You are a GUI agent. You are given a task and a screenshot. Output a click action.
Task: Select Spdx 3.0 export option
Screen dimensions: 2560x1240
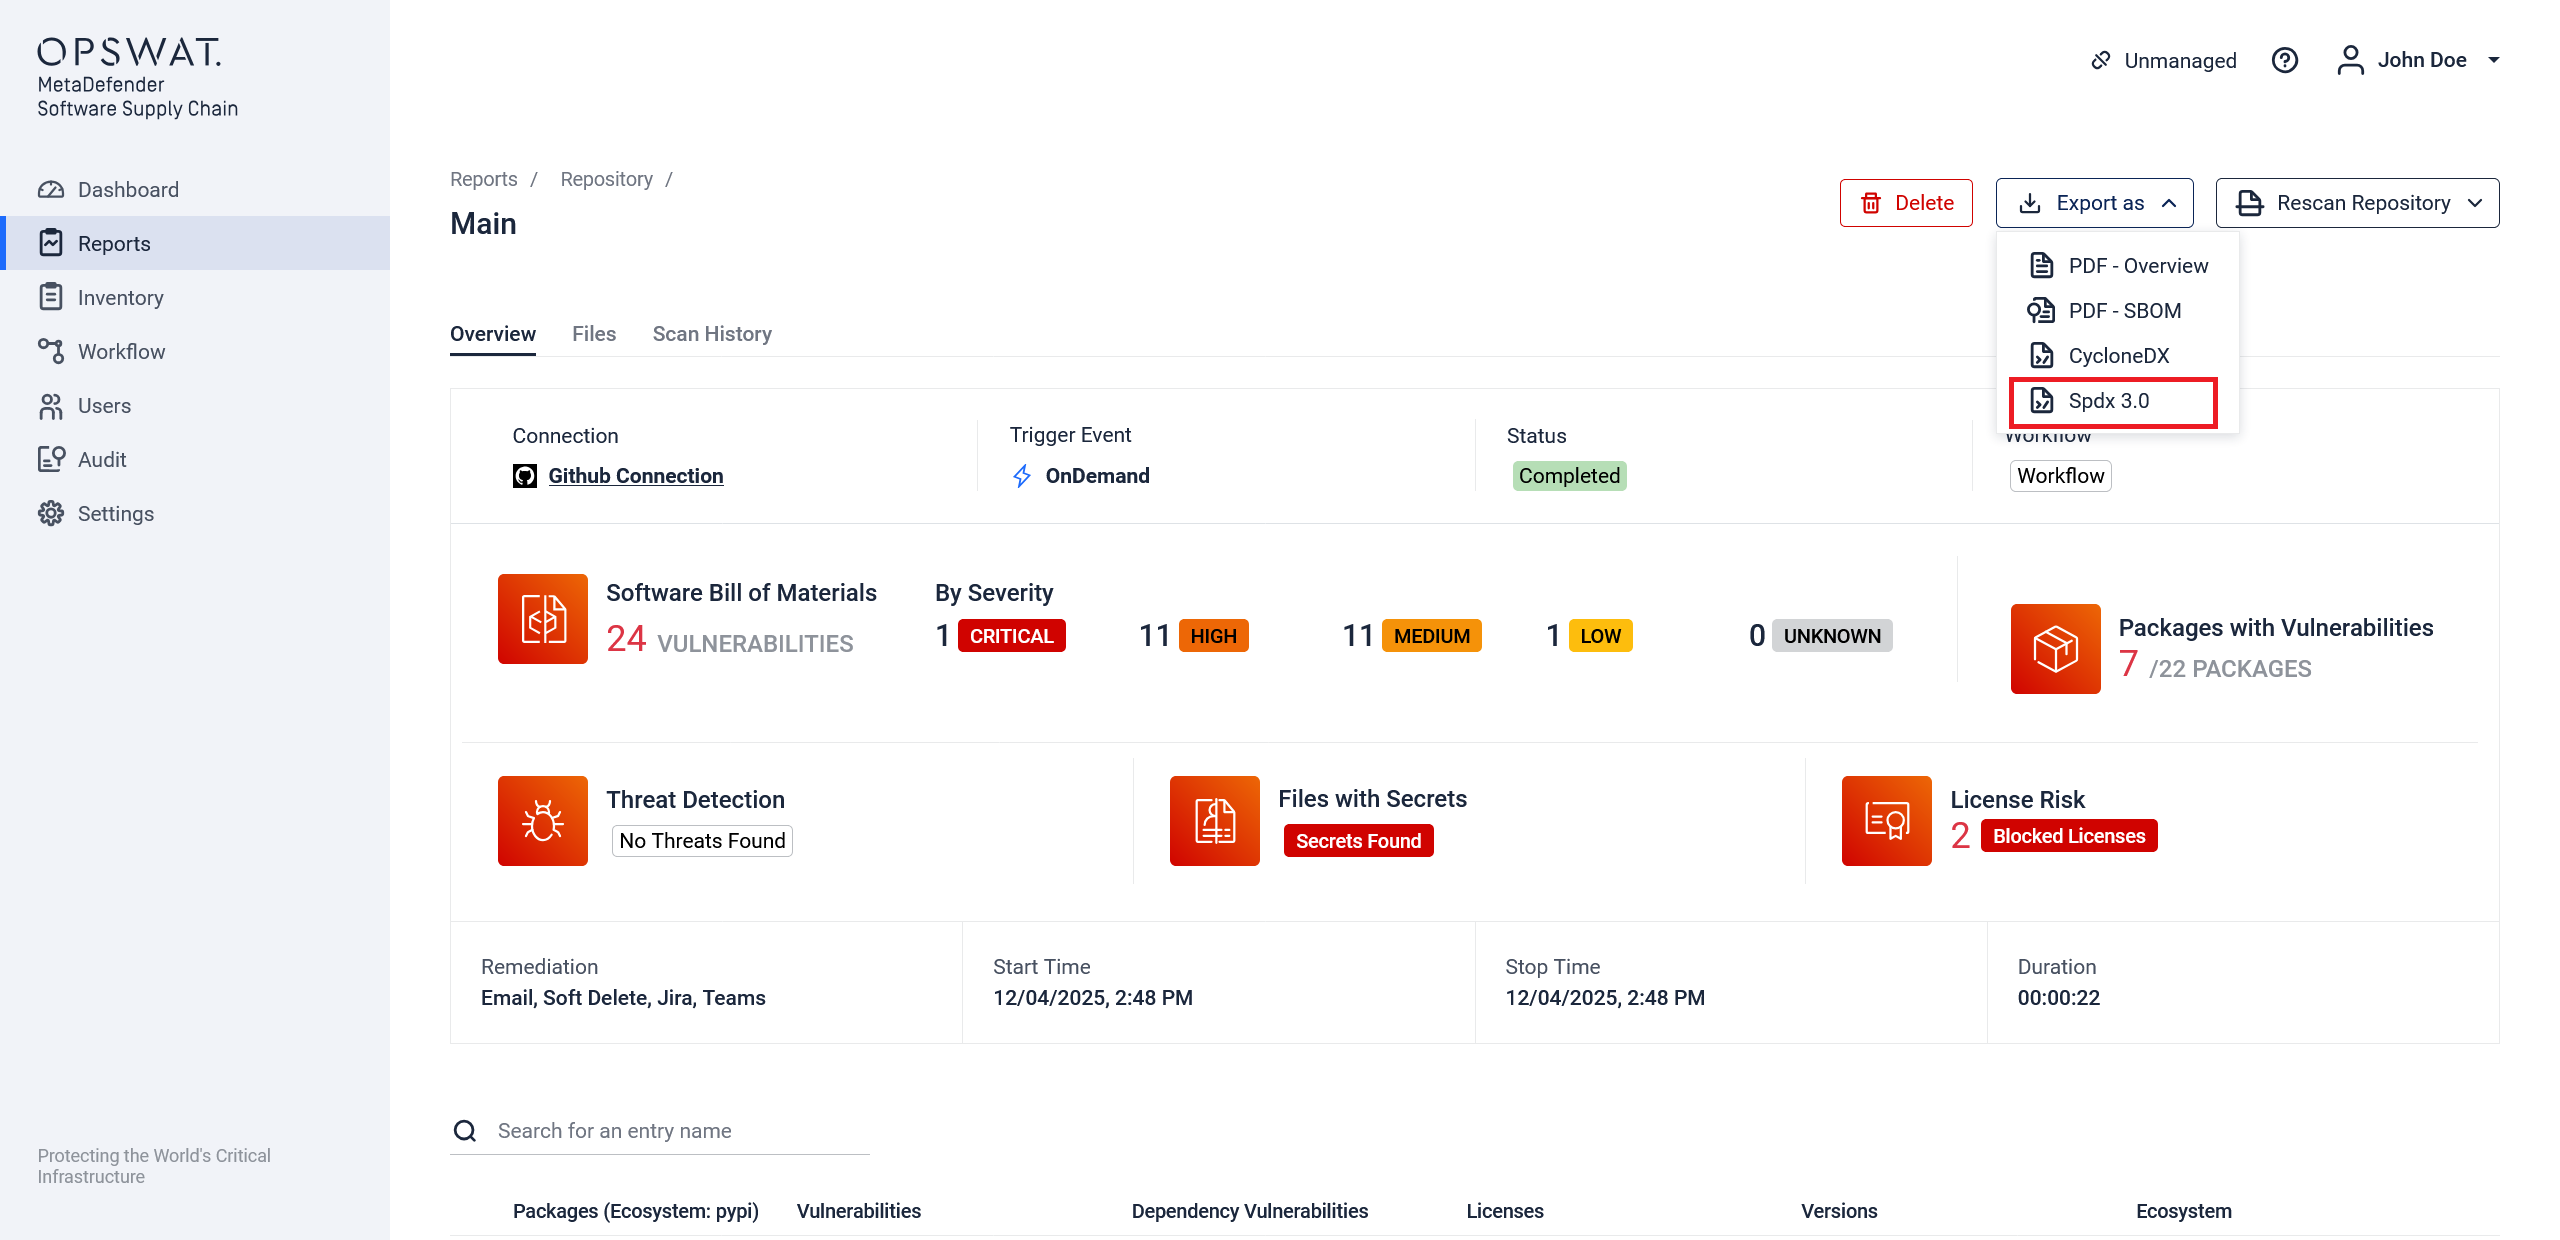point(2108,401)
